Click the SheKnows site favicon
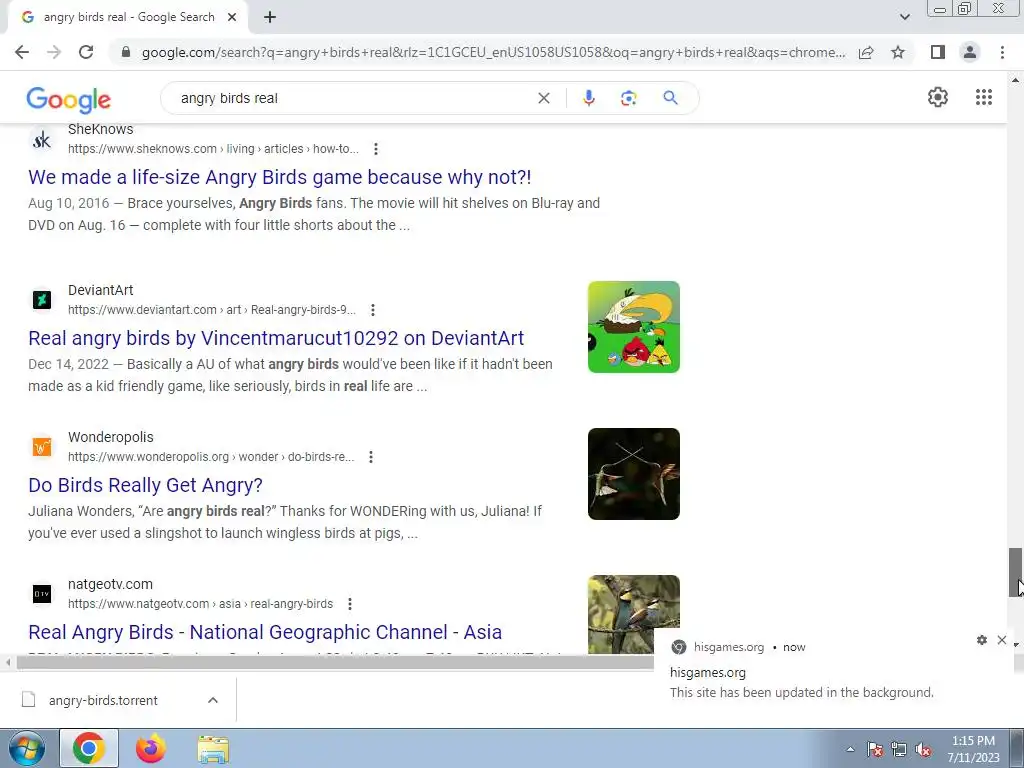Viewport: 1024px width, 768px height. point(42,140)
